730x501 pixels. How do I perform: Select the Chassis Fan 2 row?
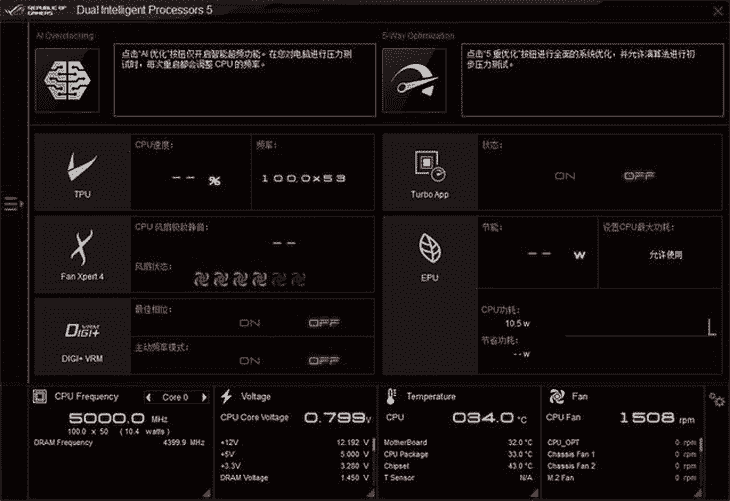622,466
